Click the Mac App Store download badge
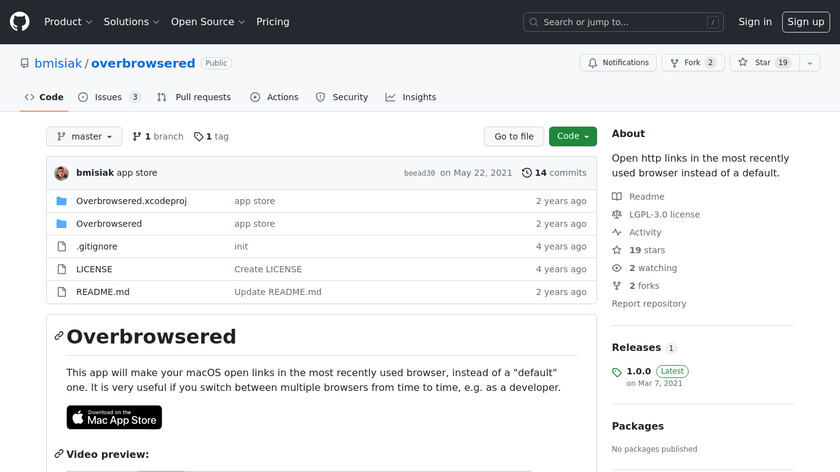The width and height of the screenshot is (840, 472). (x=114, y=417)
